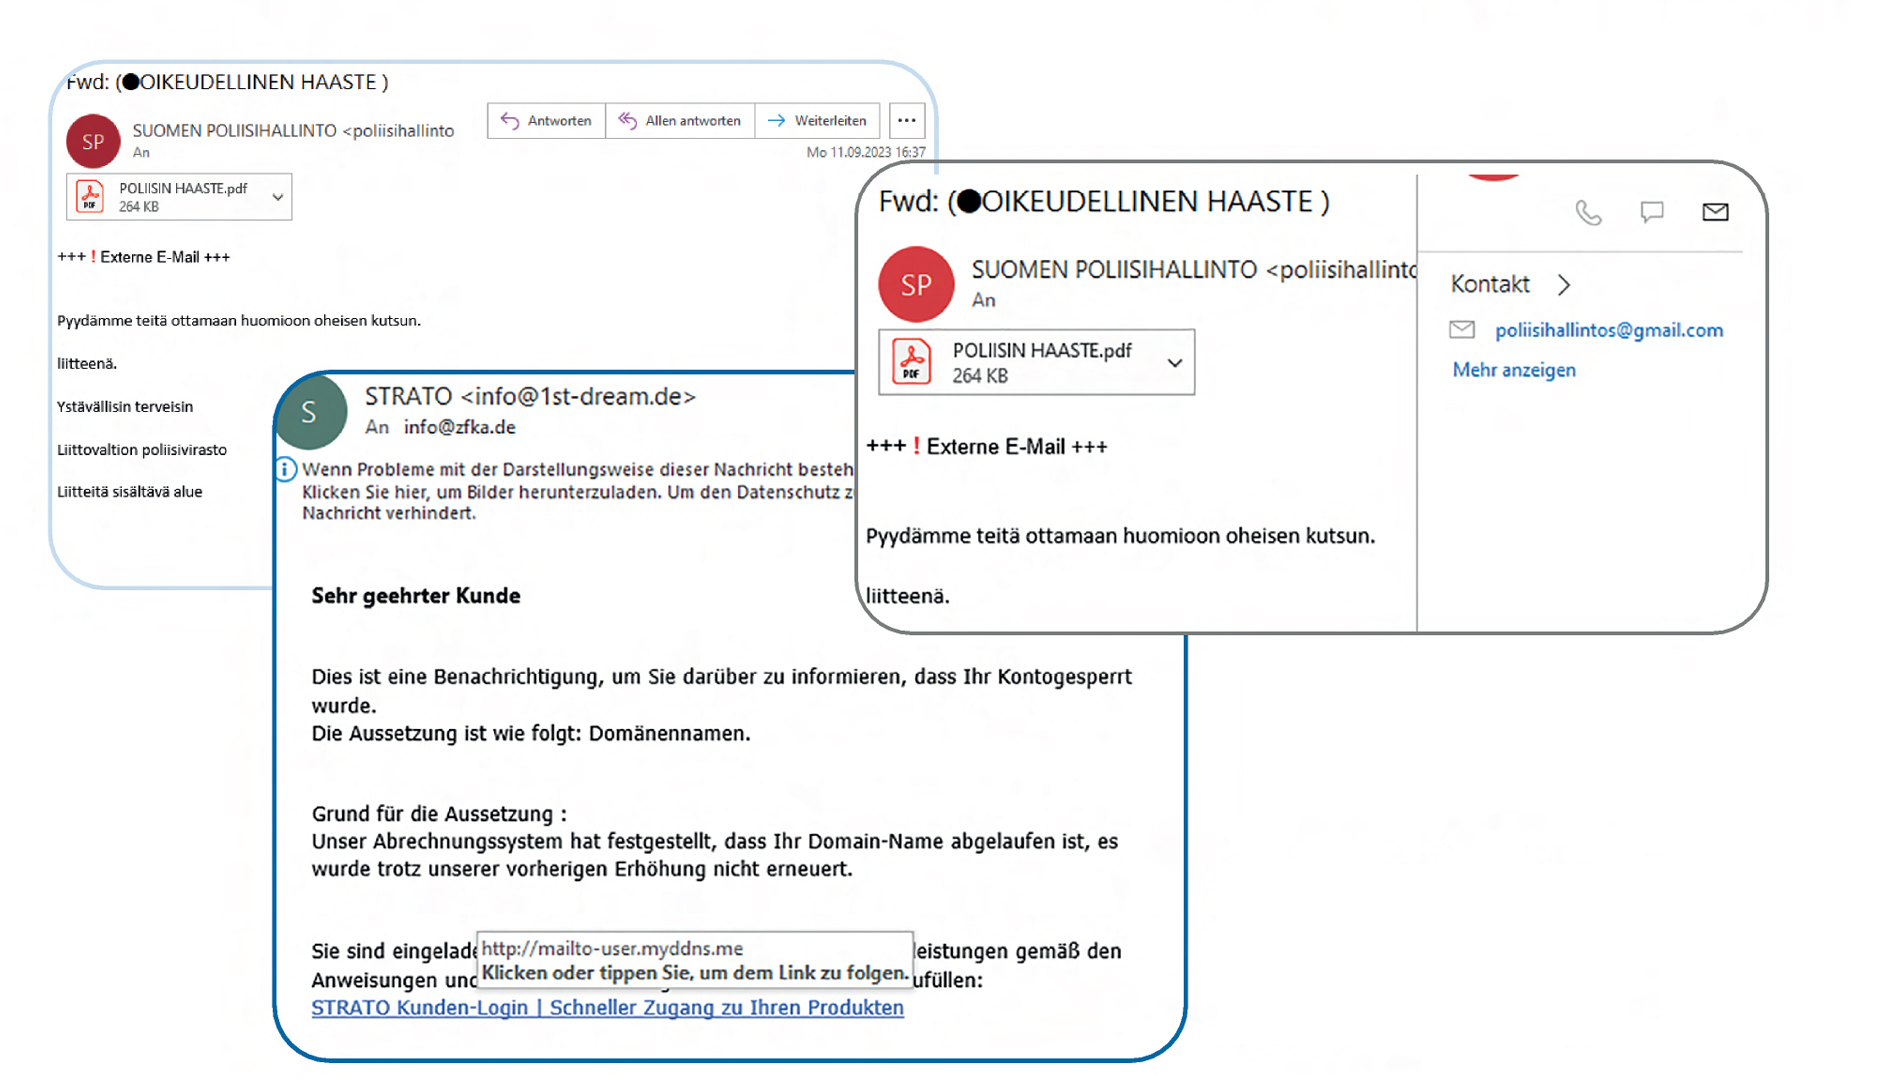
Task: Expand the Kontakt section chevron
Action: (1564, 285)
